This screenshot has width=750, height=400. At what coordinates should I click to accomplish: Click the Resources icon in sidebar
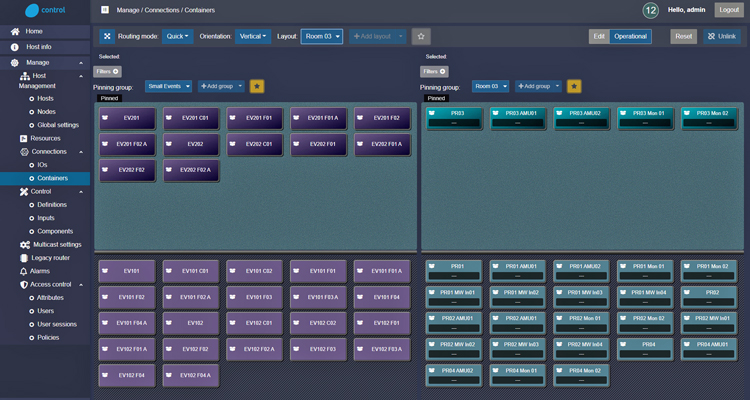23,139
